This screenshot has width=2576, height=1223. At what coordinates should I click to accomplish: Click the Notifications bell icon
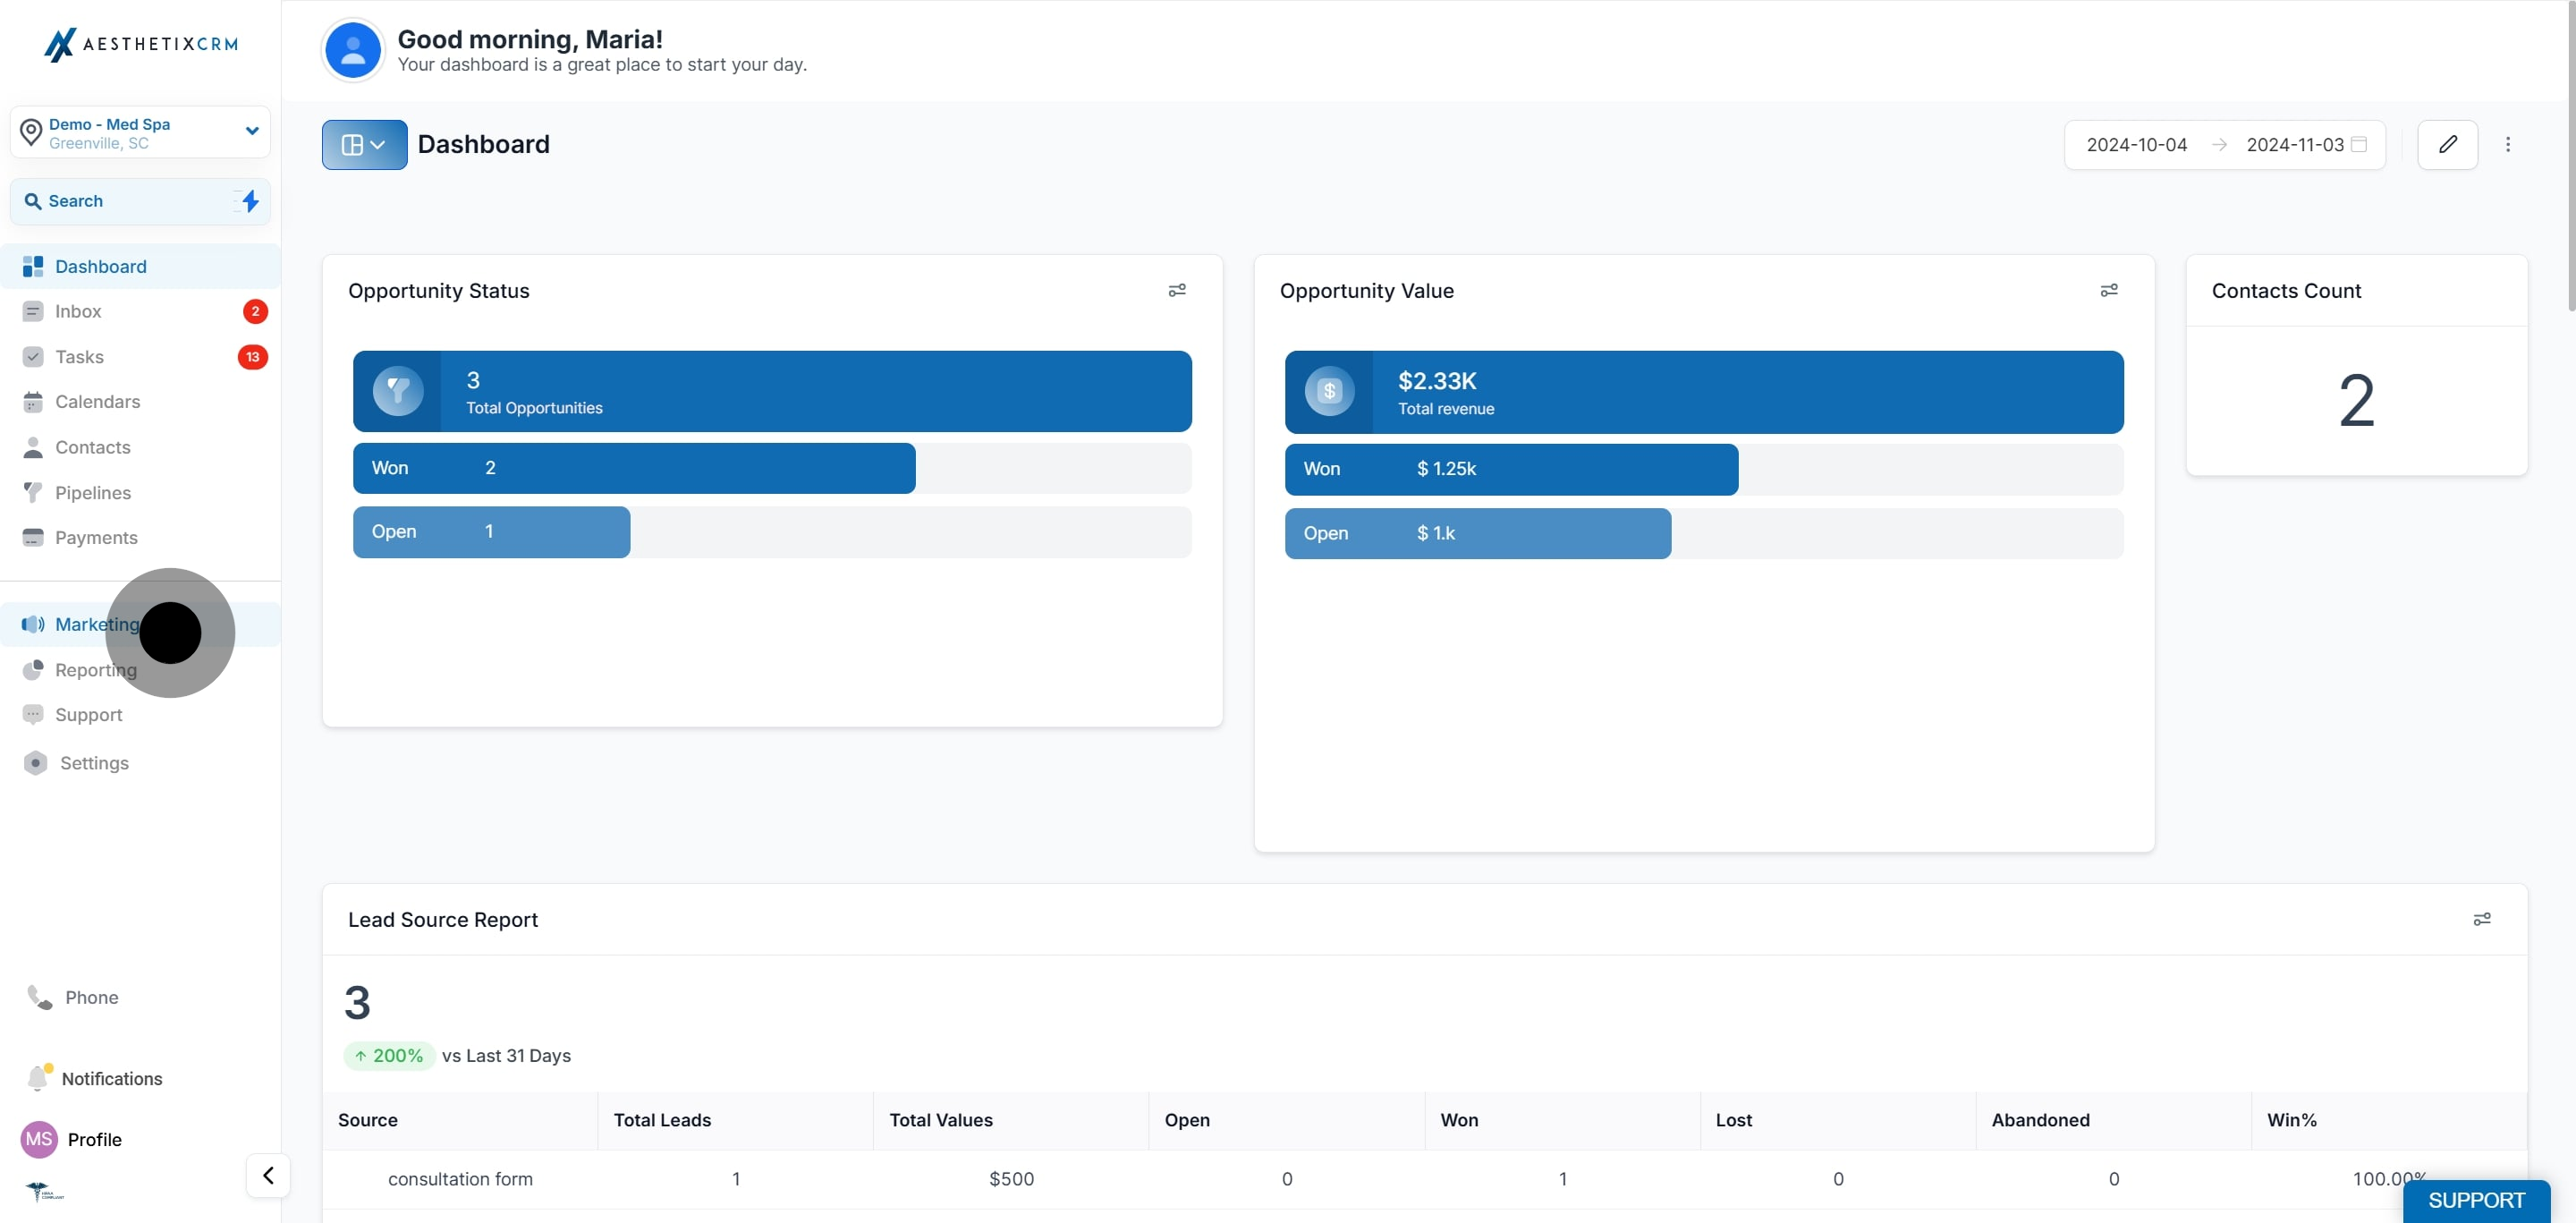pos(38,1078)
